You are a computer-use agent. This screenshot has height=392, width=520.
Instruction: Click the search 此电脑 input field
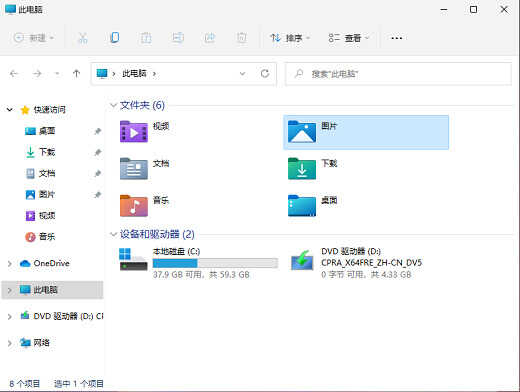(x=398, y=74)
